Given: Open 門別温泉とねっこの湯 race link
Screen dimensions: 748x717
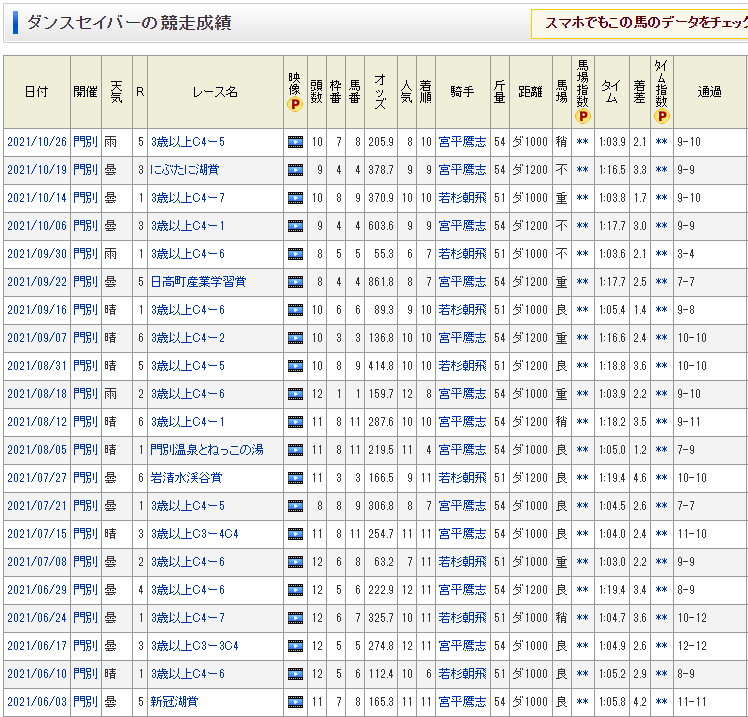Looking at the screenshot, I should point(209,450).
